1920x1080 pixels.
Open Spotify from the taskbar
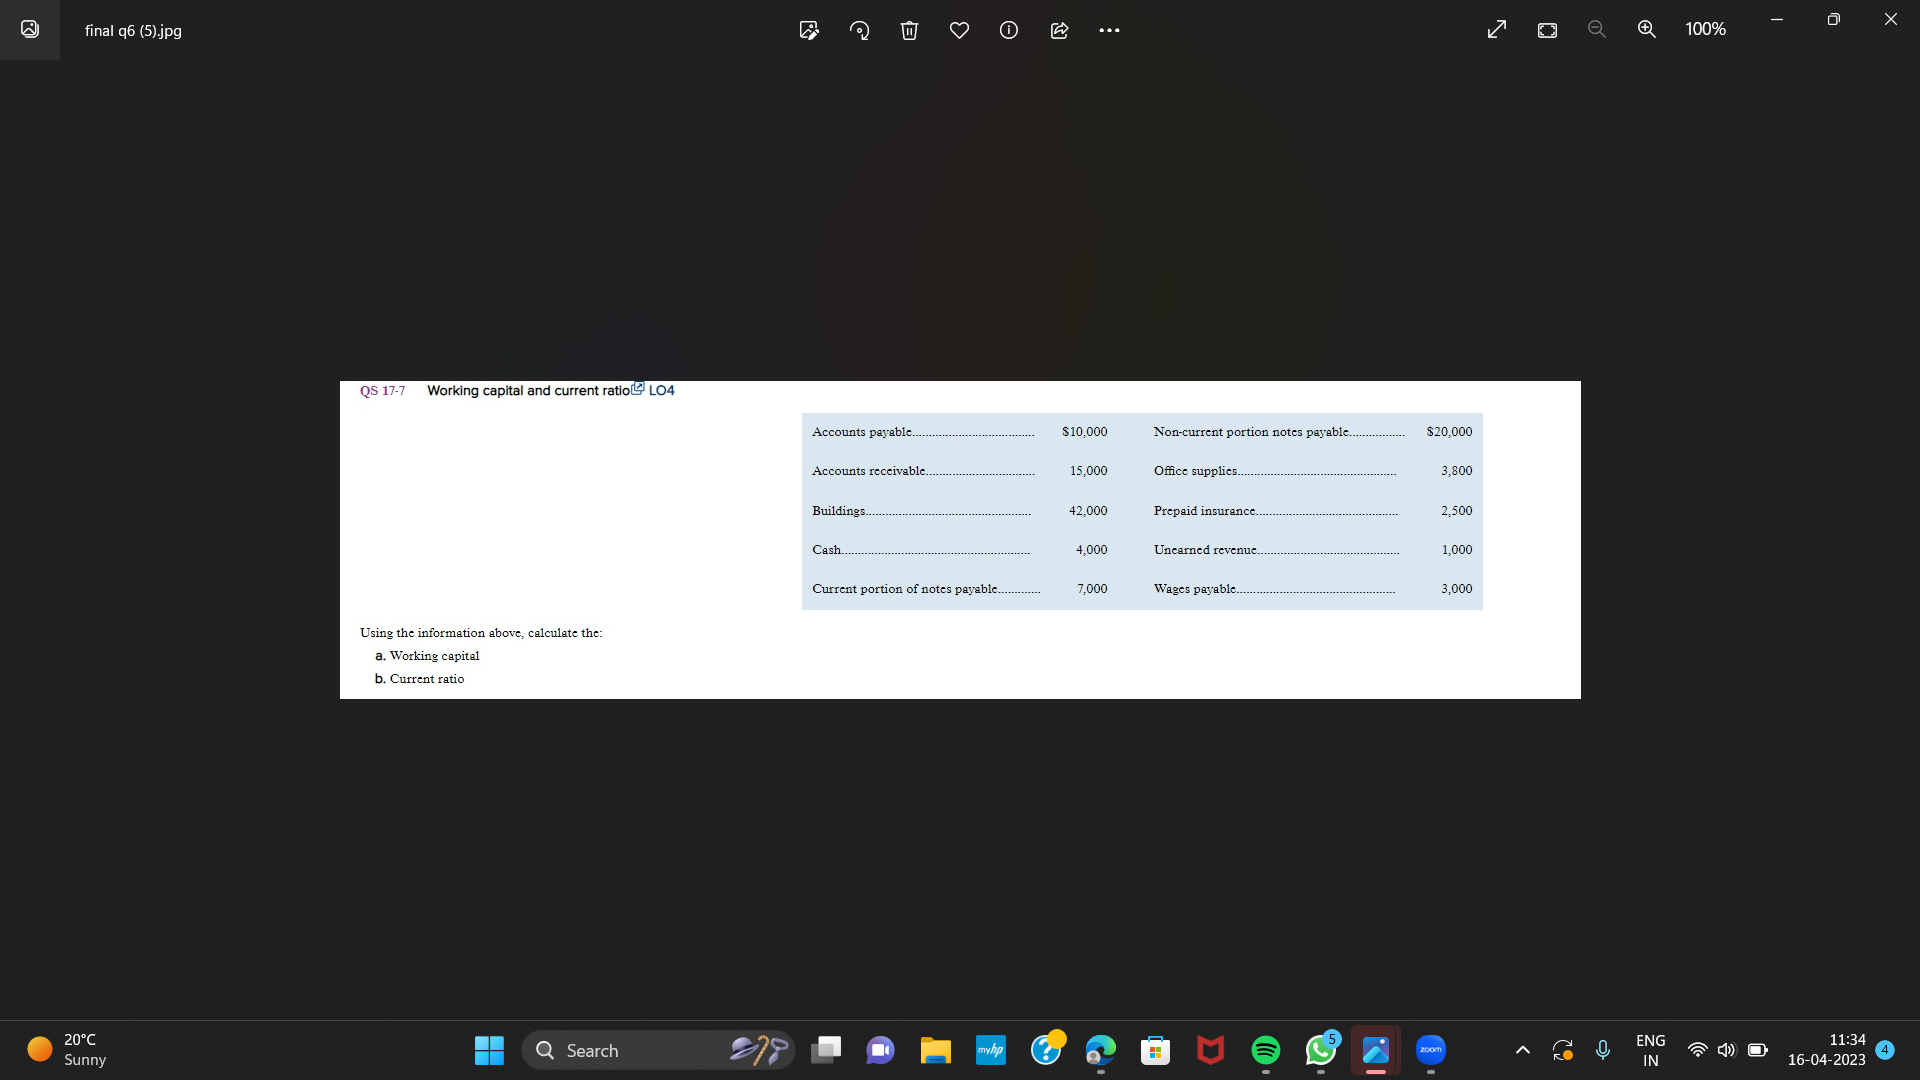click(x=1266, y=1050)
